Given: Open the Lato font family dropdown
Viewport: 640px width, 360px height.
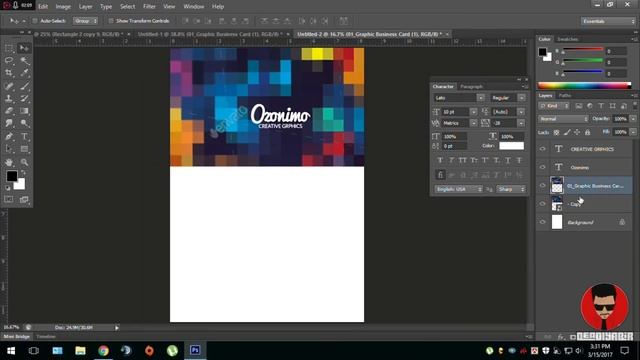Looking at the screenshot, I should (480, 98).
